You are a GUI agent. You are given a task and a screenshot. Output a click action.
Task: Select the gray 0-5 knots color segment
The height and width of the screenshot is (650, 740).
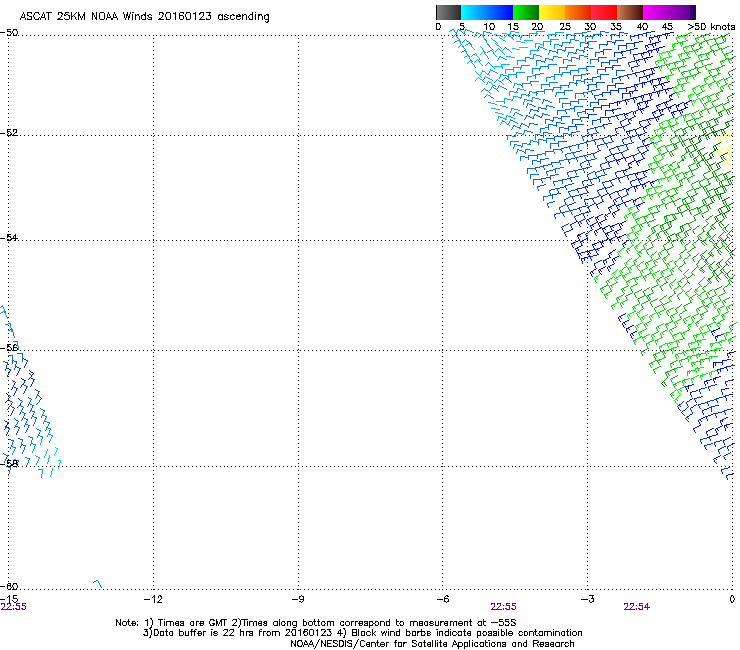[x=448, y=12]
